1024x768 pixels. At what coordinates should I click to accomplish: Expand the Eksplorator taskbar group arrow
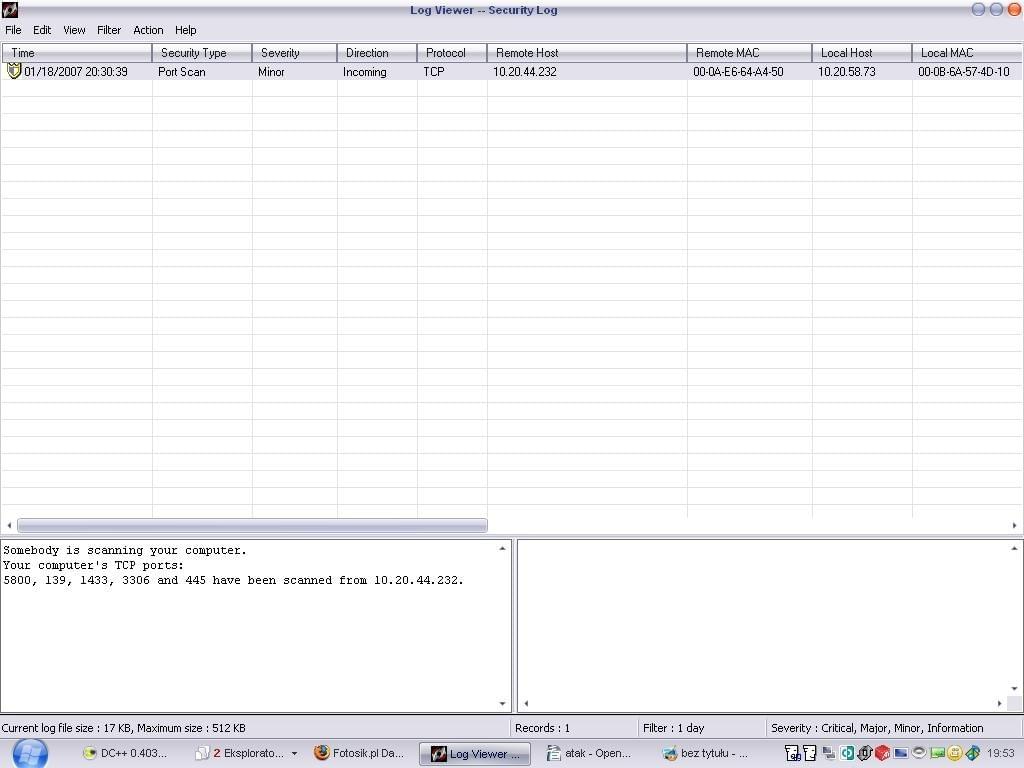point(294,754)
